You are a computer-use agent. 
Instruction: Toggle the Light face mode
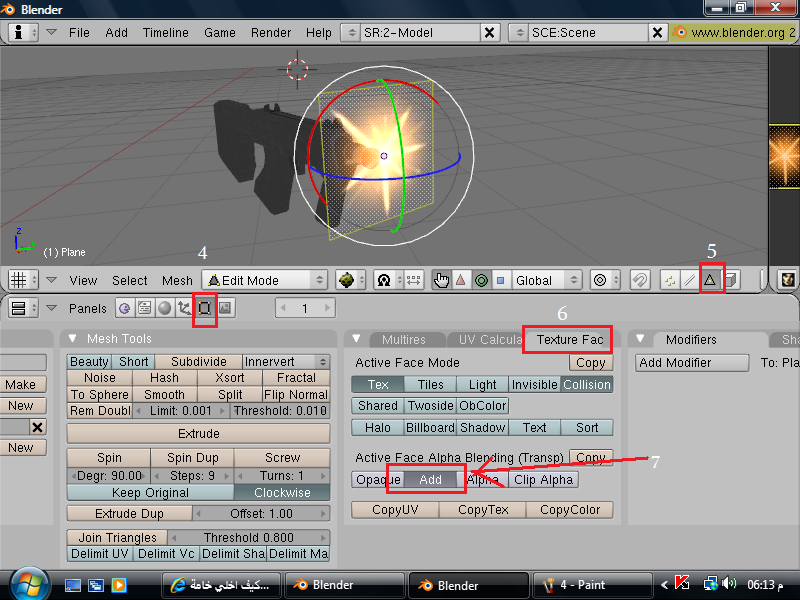[x=483, y=385]
